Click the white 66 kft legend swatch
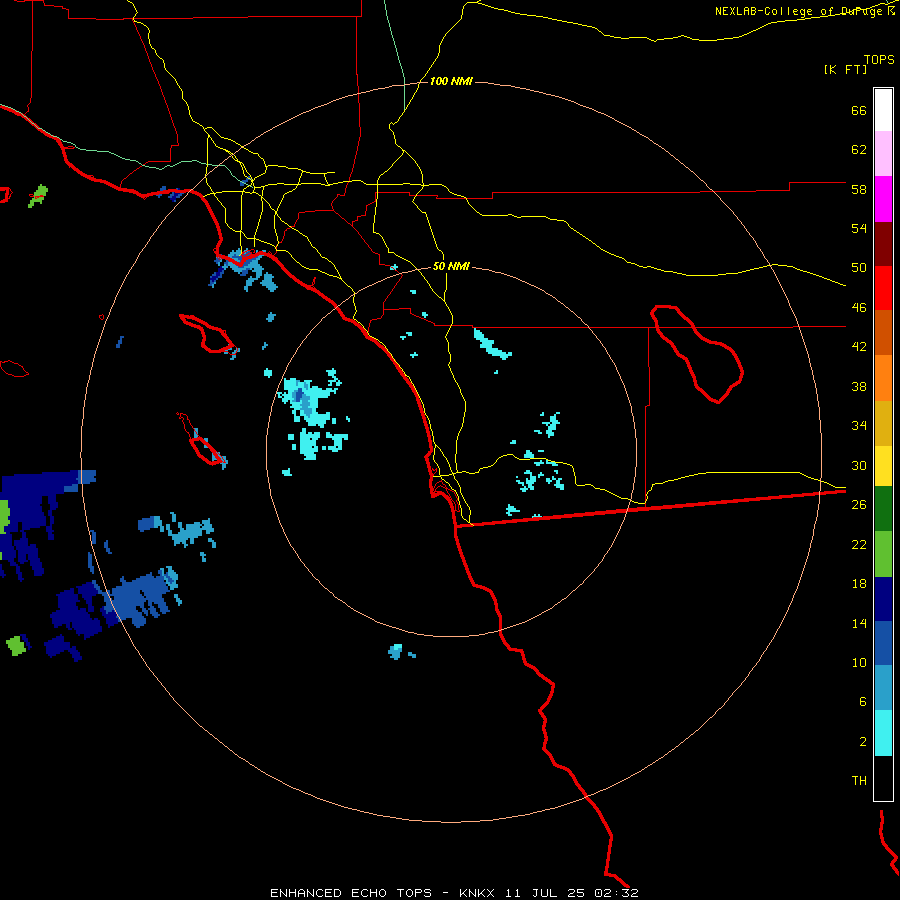This screenshot has height=900, width=900. 883,110
